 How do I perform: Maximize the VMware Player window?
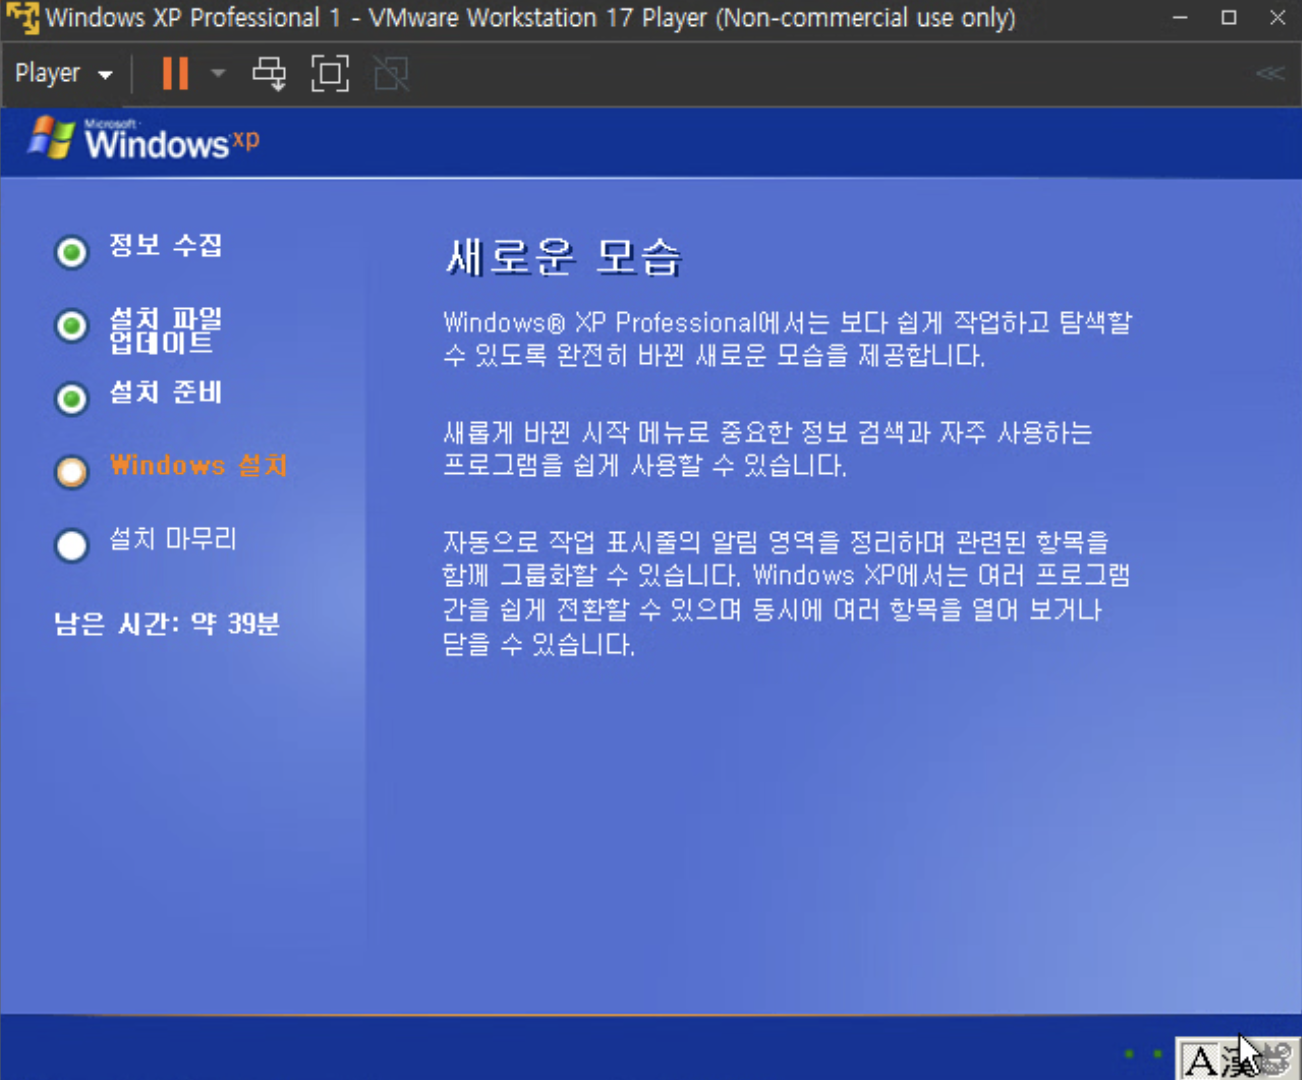tap(1229, 18)
